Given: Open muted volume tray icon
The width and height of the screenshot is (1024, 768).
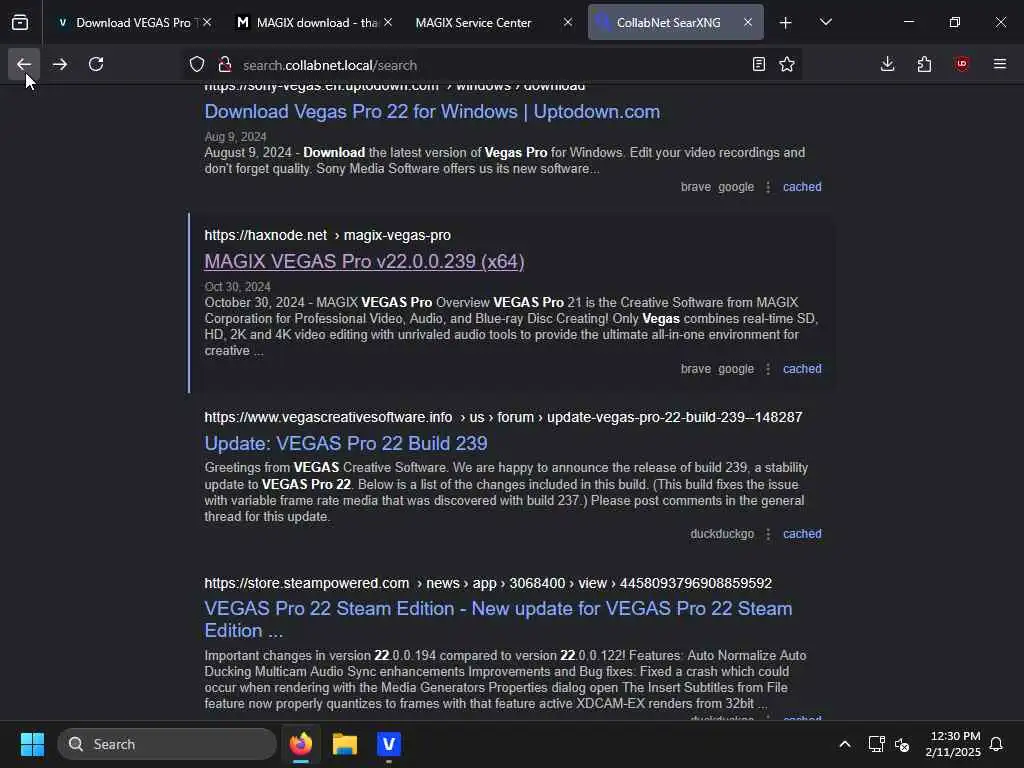Looking at the screenshot, I should (x=902, y=744).
